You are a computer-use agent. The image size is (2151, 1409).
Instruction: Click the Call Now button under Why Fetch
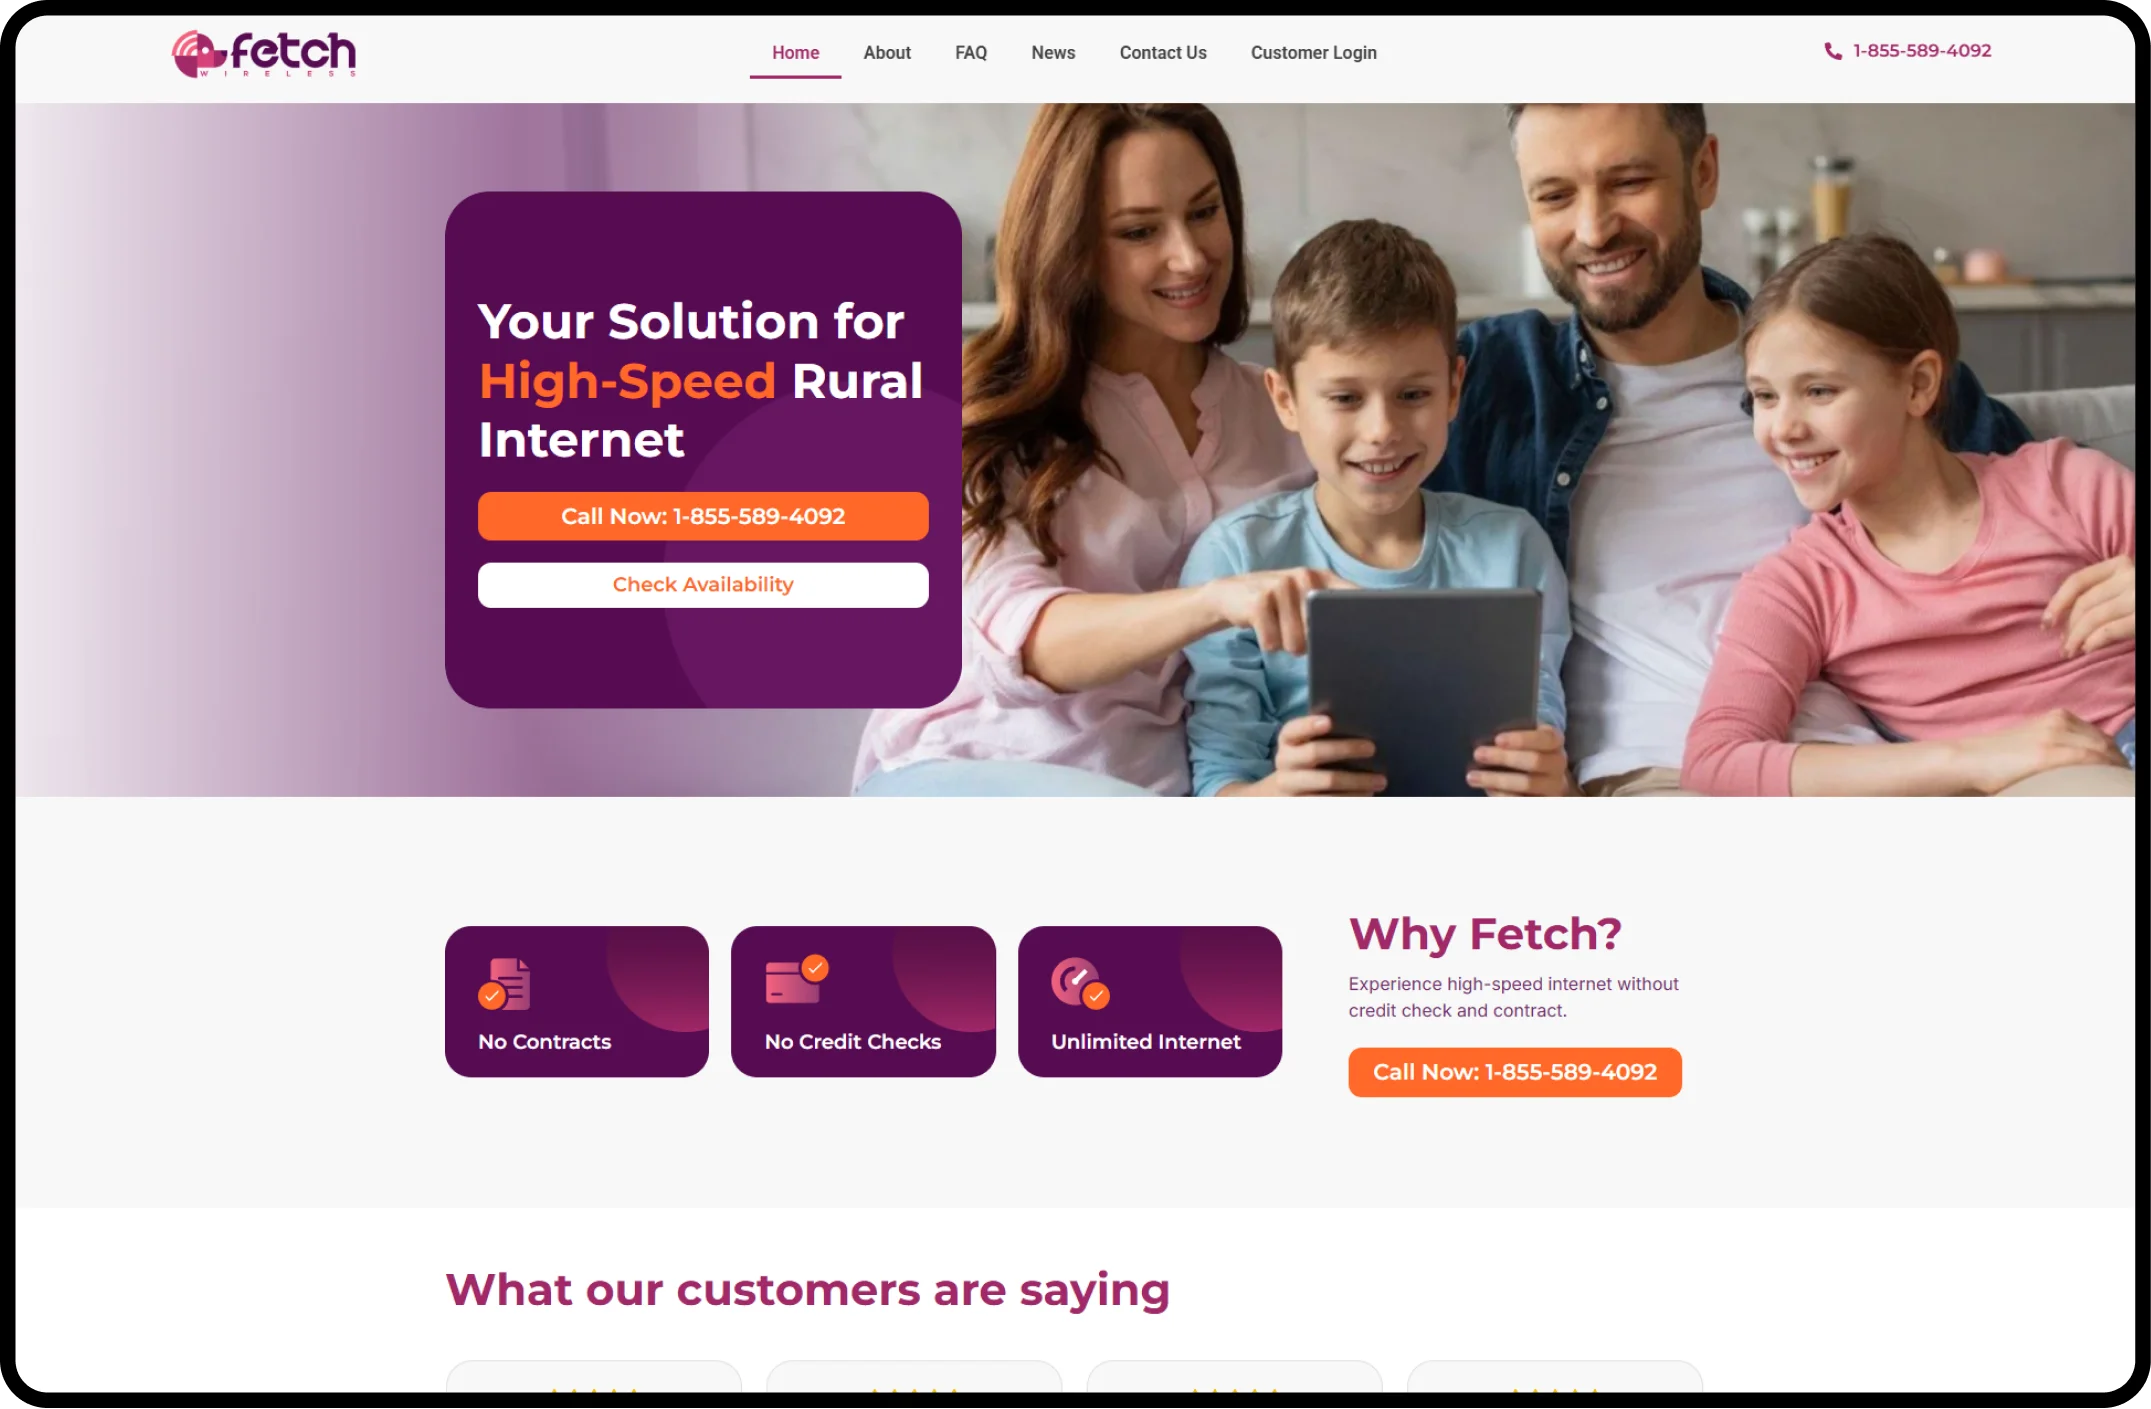pyautogui.click(x=1514, y=1072)
